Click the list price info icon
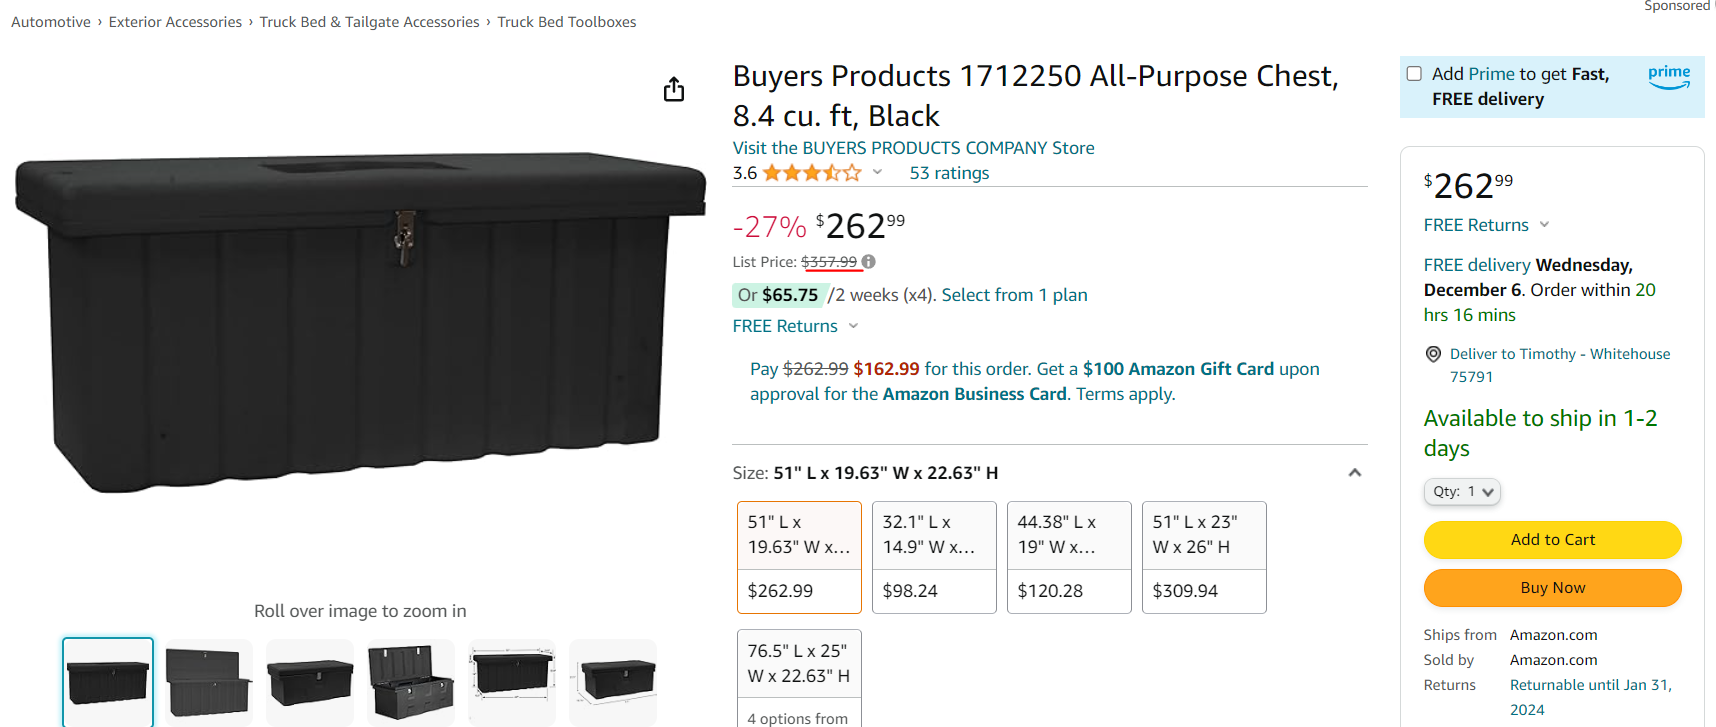The width and height of the screenshot is (1716, 727). pyautogui.click(x=869, y=262)
